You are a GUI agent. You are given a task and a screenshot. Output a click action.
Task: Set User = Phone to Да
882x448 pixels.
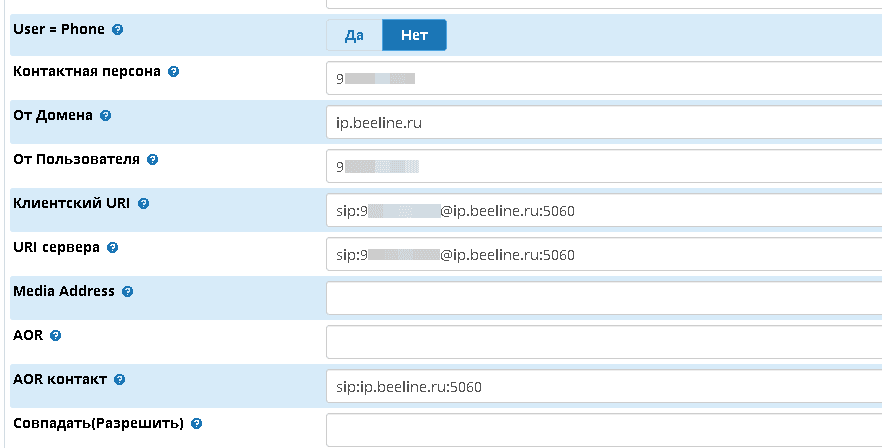(353, 35)
